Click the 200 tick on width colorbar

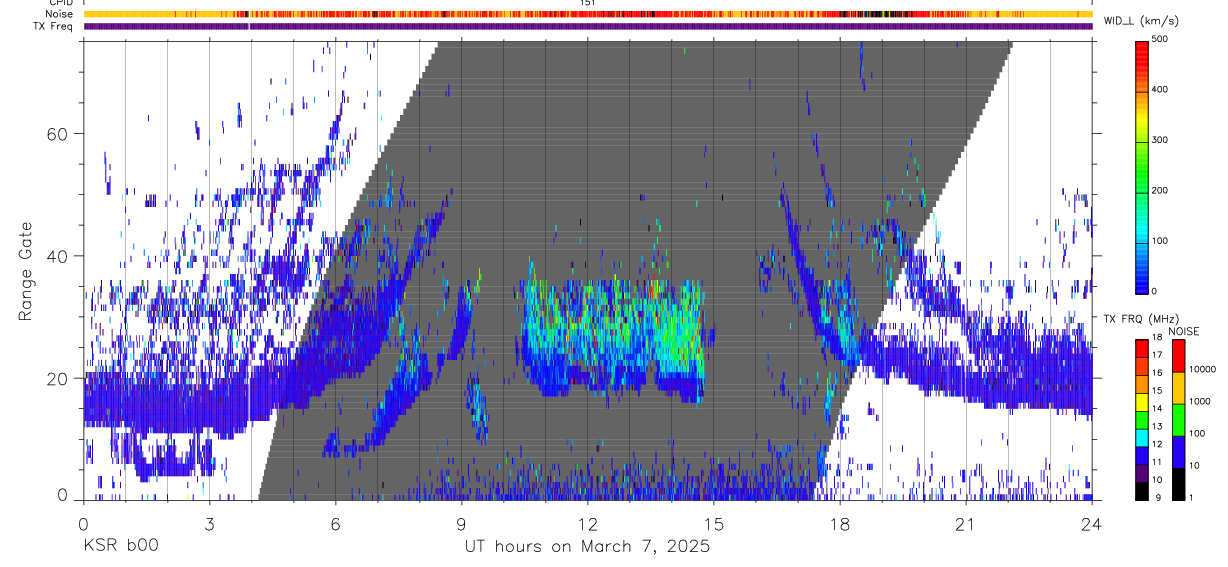(1160, 190)
